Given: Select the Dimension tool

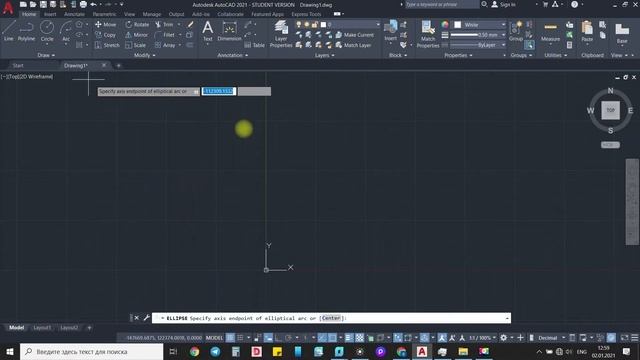Looking at the screenshot, I should point(229,31).
